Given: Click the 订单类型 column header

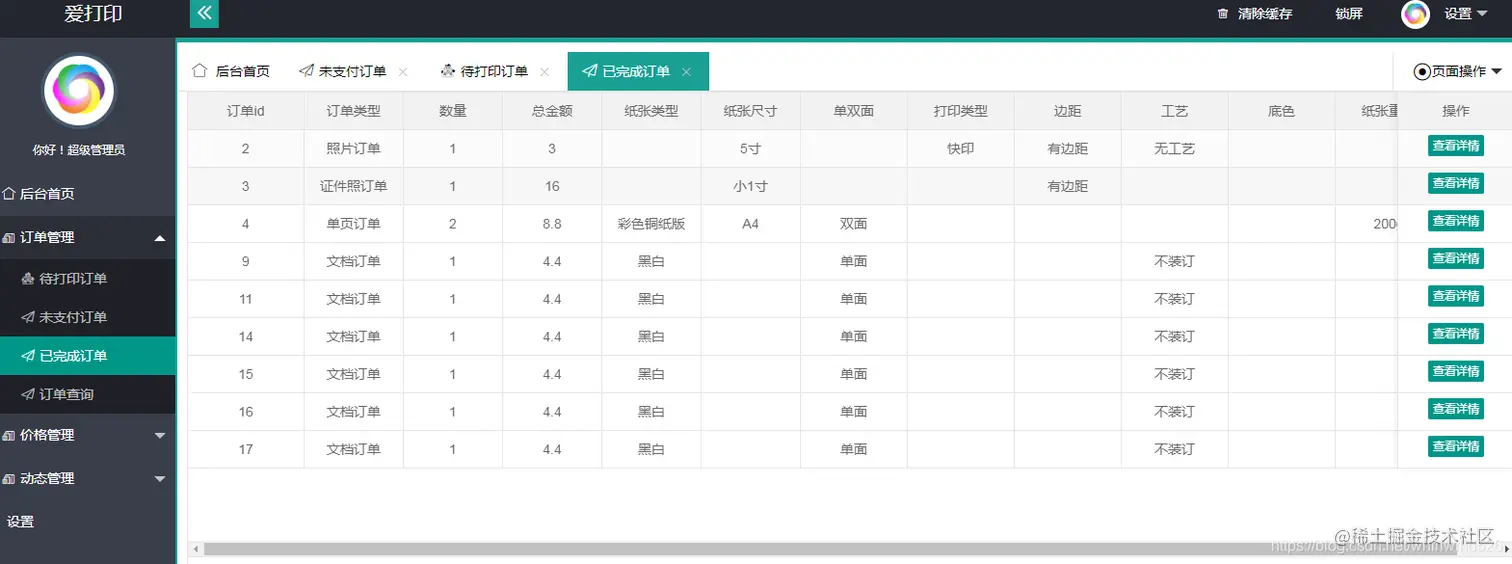Looking at the screenshot, I should [354, 111].
